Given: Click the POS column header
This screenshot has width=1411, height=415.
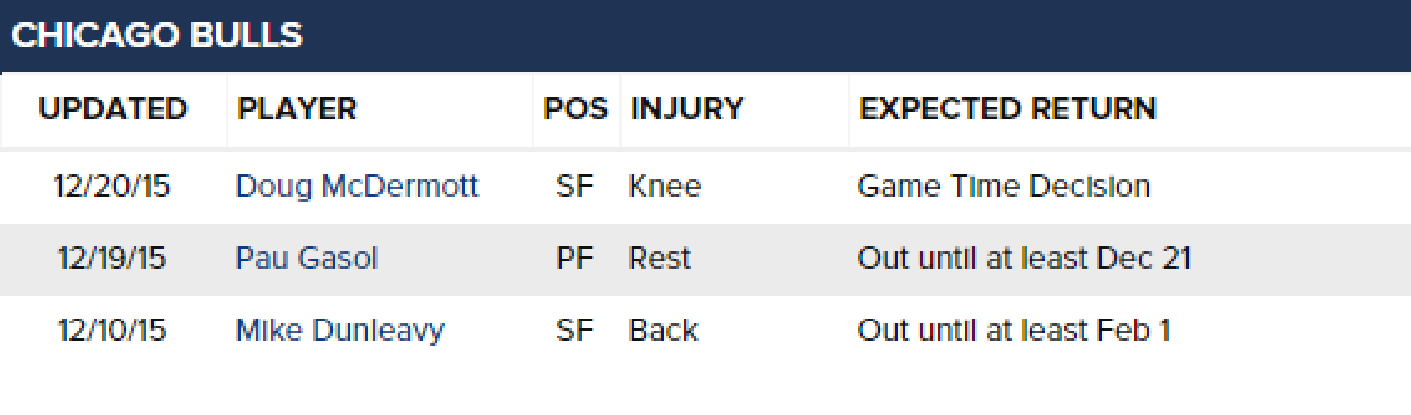Looking at the screenshot, I should click(x=576, y=109).
